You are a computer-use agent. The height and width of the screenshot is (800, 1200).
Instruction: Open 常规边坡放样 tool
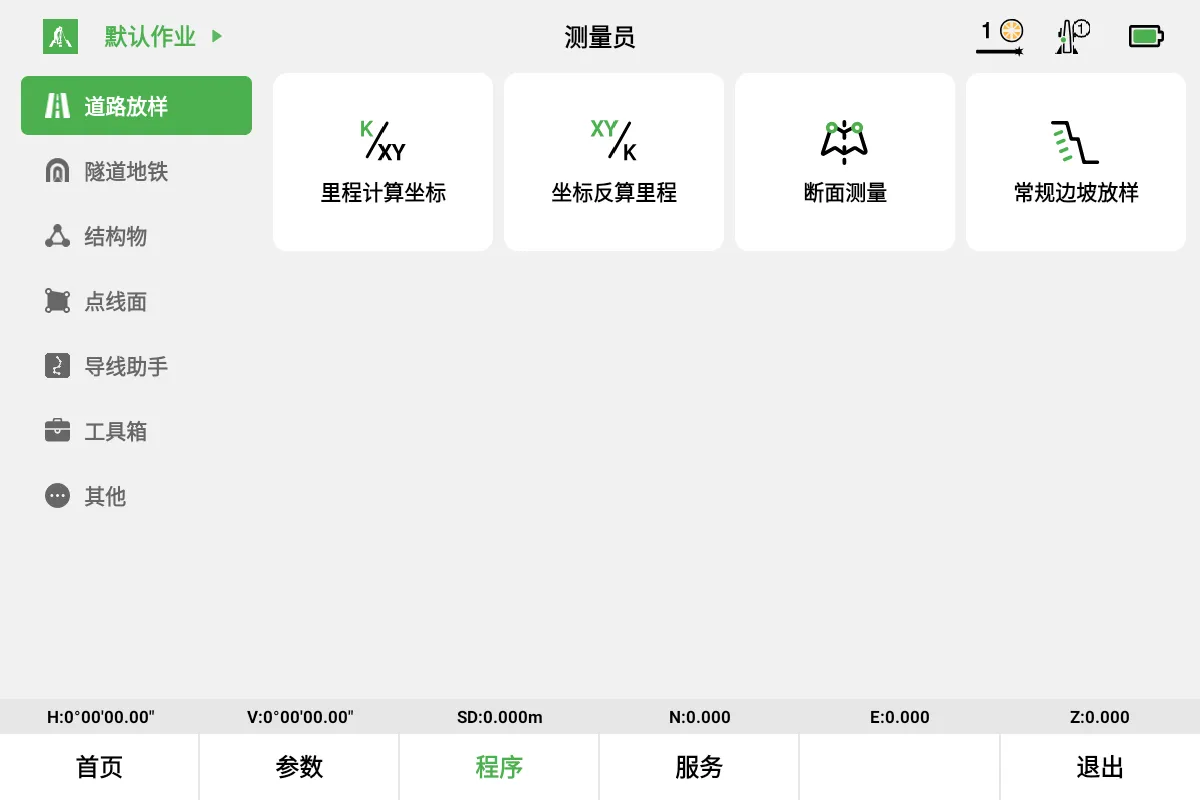[1076, 162]
